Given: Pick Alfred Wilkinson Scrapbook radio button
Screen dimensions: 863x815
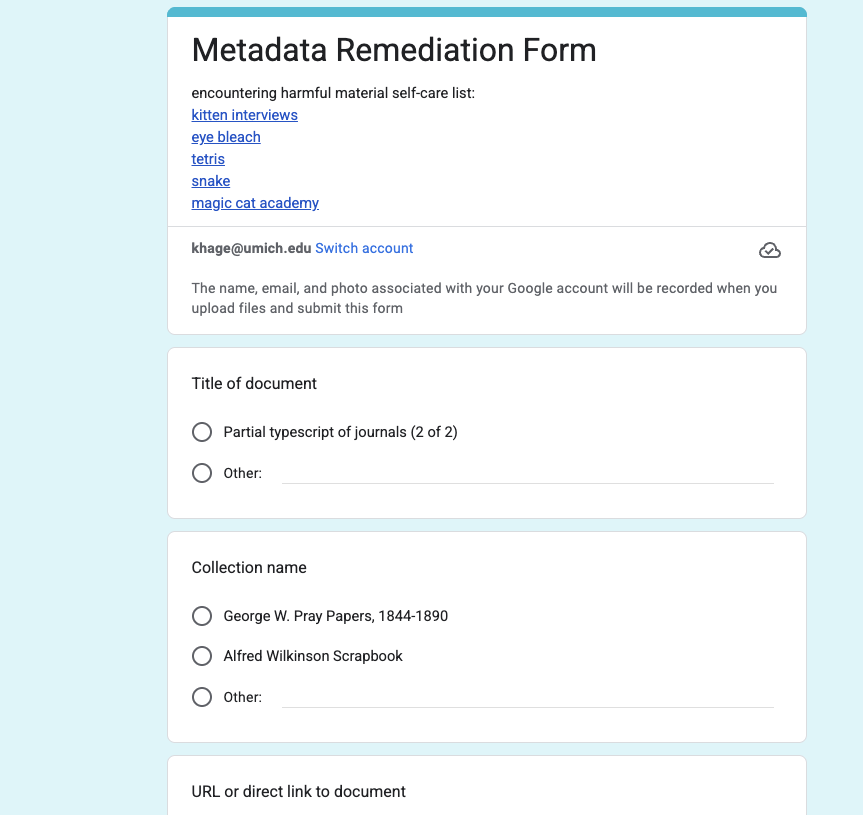Looking at the screenshot, I should click(202, 656).
